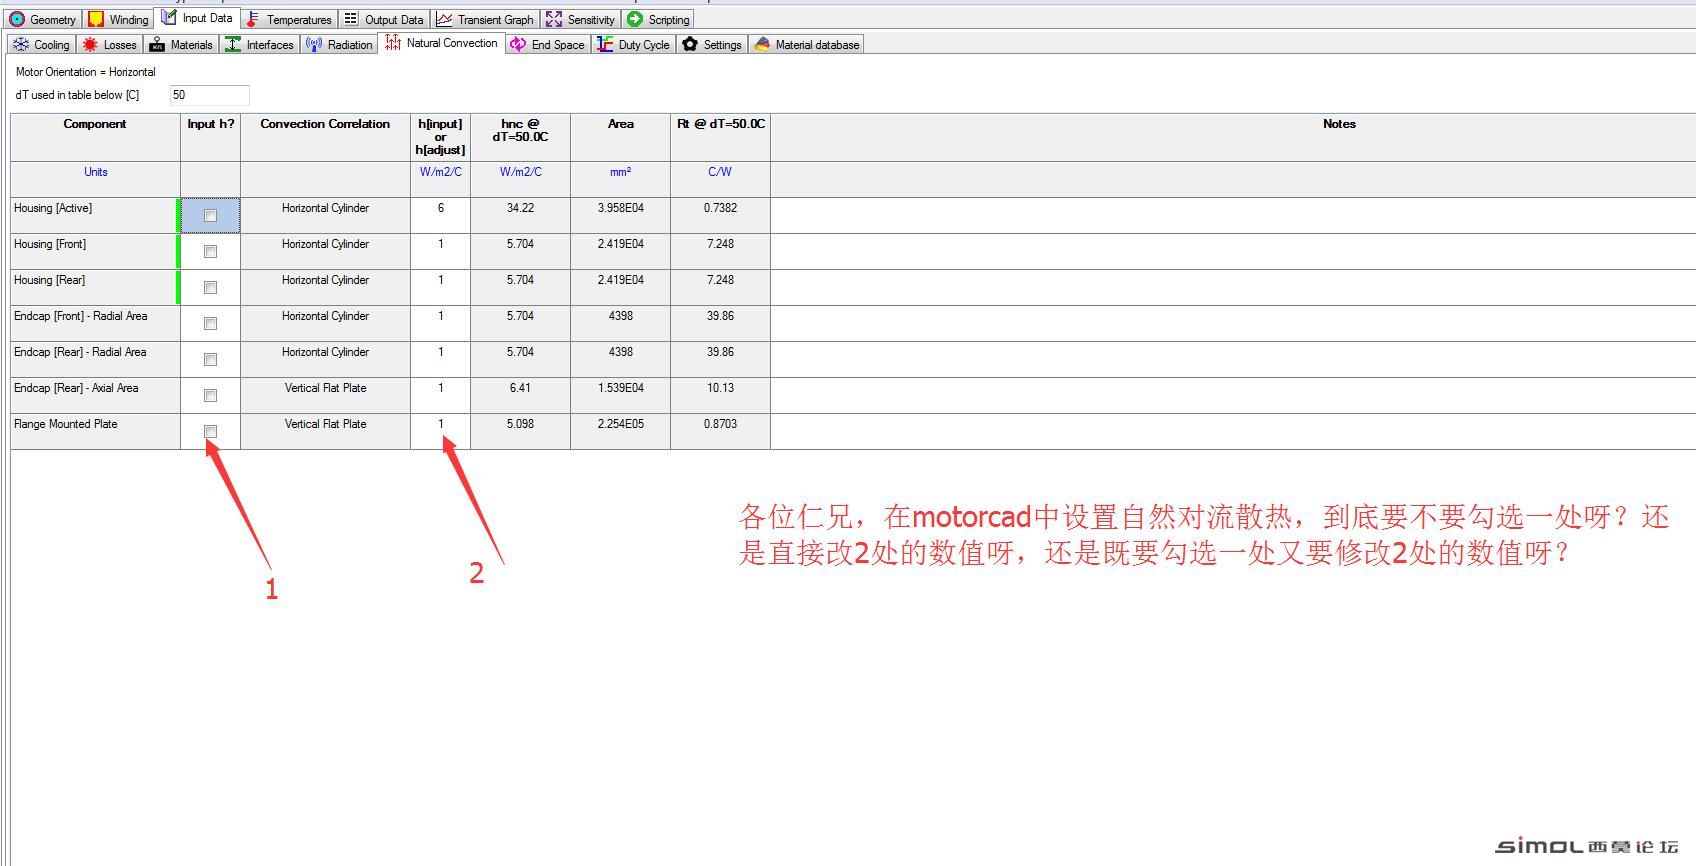Tick Input h? for Endcap [Front] Radial Area
This screenshot has height=866, width=1696.
click(x=210, y=323)
